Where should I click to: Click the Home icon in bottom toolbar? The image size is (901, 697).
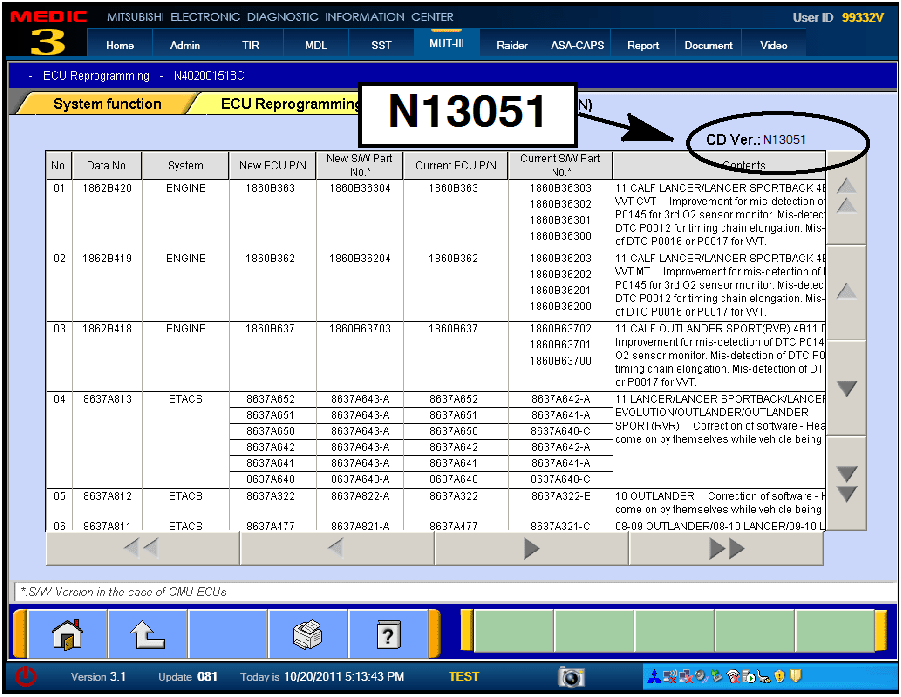tap(67, 635)
